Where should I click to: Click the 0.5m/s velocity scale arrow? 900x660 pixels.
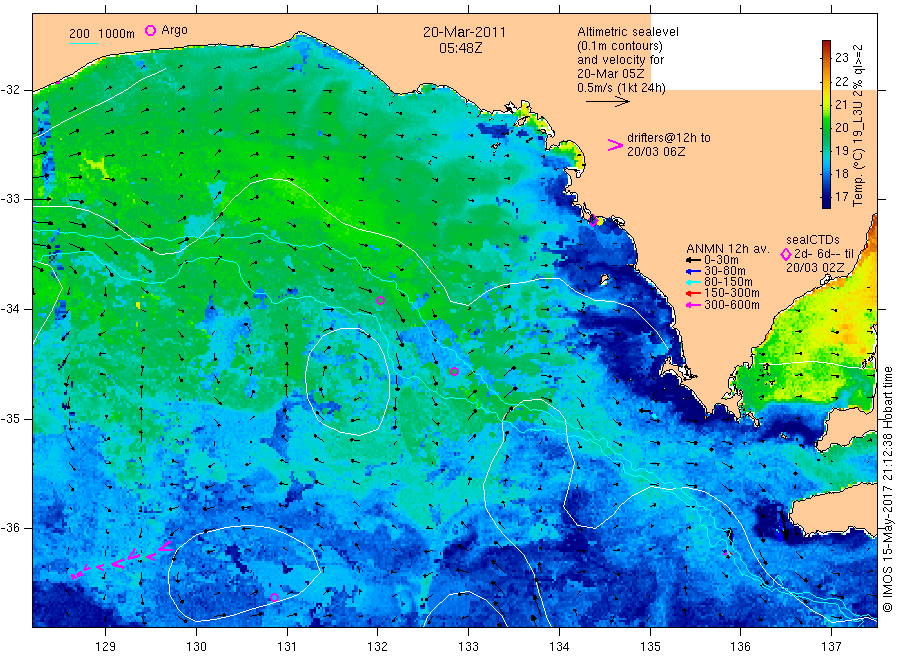pyautogui.click(x=608, y=102)
